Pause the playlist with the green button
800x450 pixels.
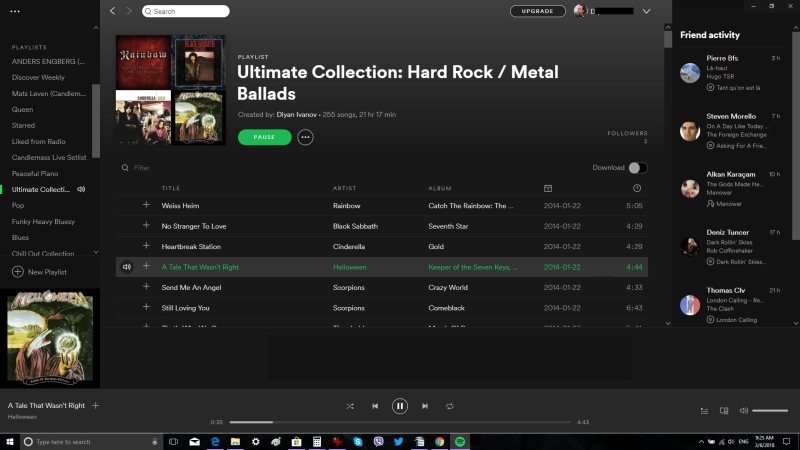pyautogui.click(x=264, y=137)
